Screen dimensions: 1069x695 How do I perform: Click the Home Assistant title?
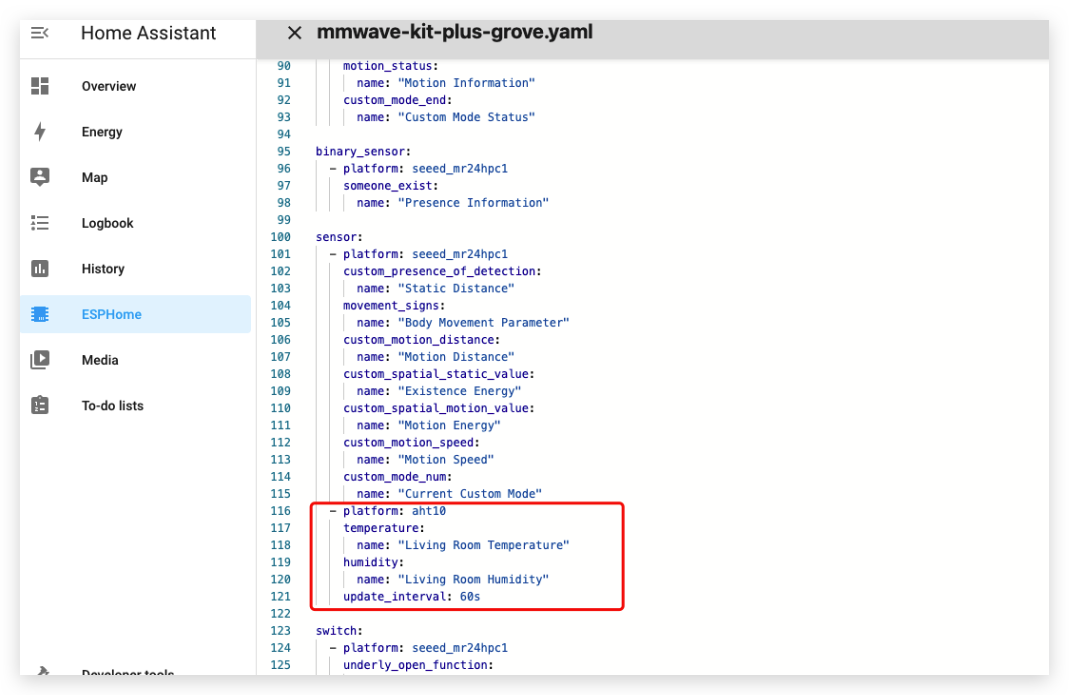[148, 33]
